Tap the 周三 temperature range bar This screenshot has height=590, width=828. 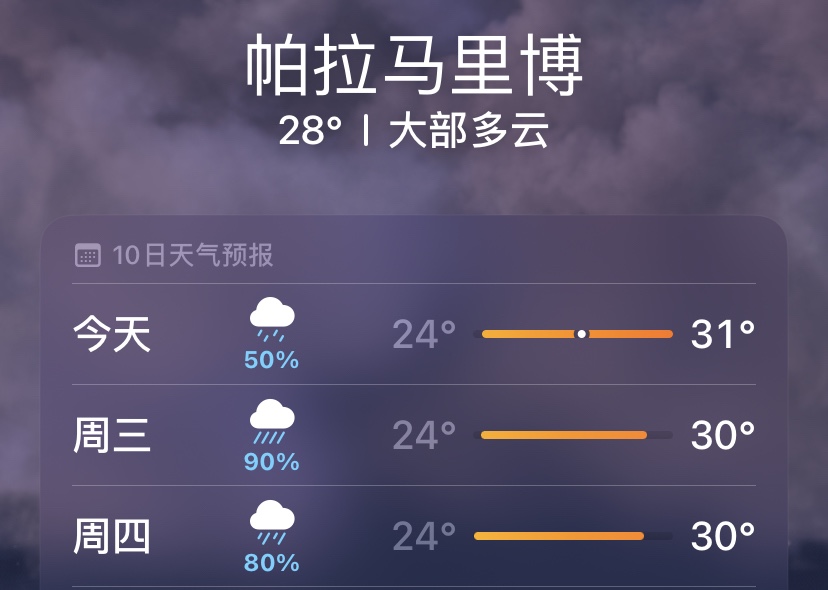click(573, 435)
